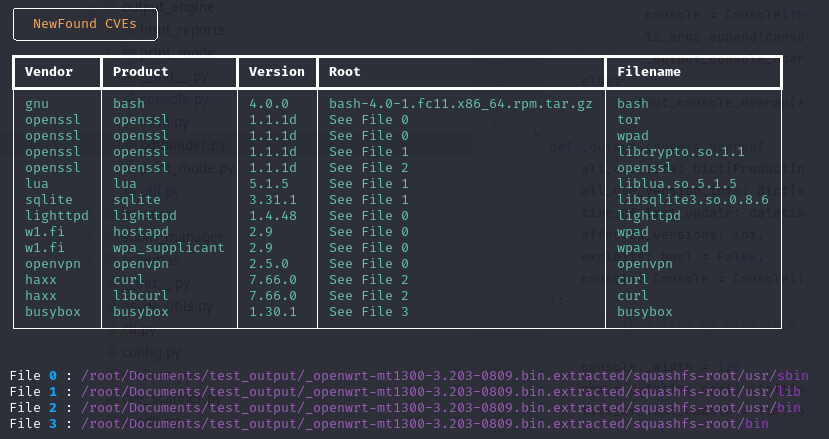
Task: Click See File 3 in busybox row
Action: point(369,312)
